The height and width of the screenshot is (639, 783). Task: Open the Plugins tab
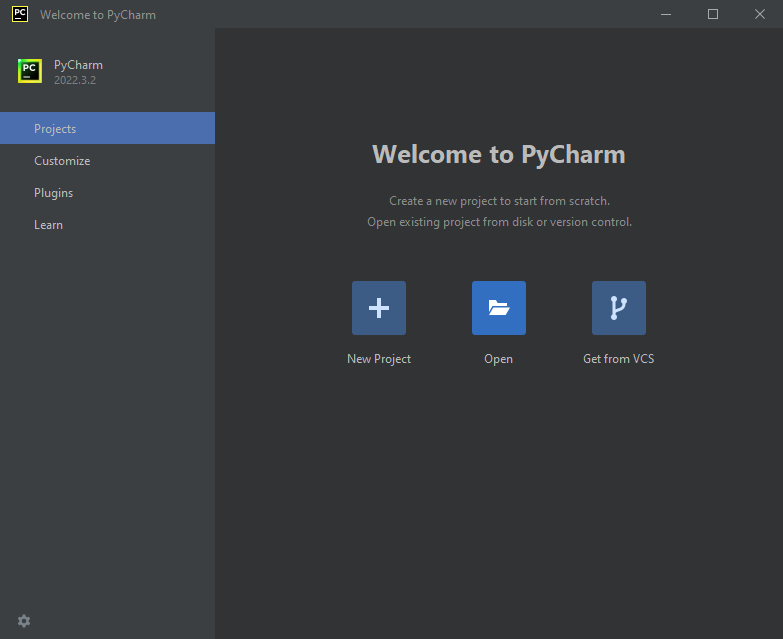[x=107, y=193]
